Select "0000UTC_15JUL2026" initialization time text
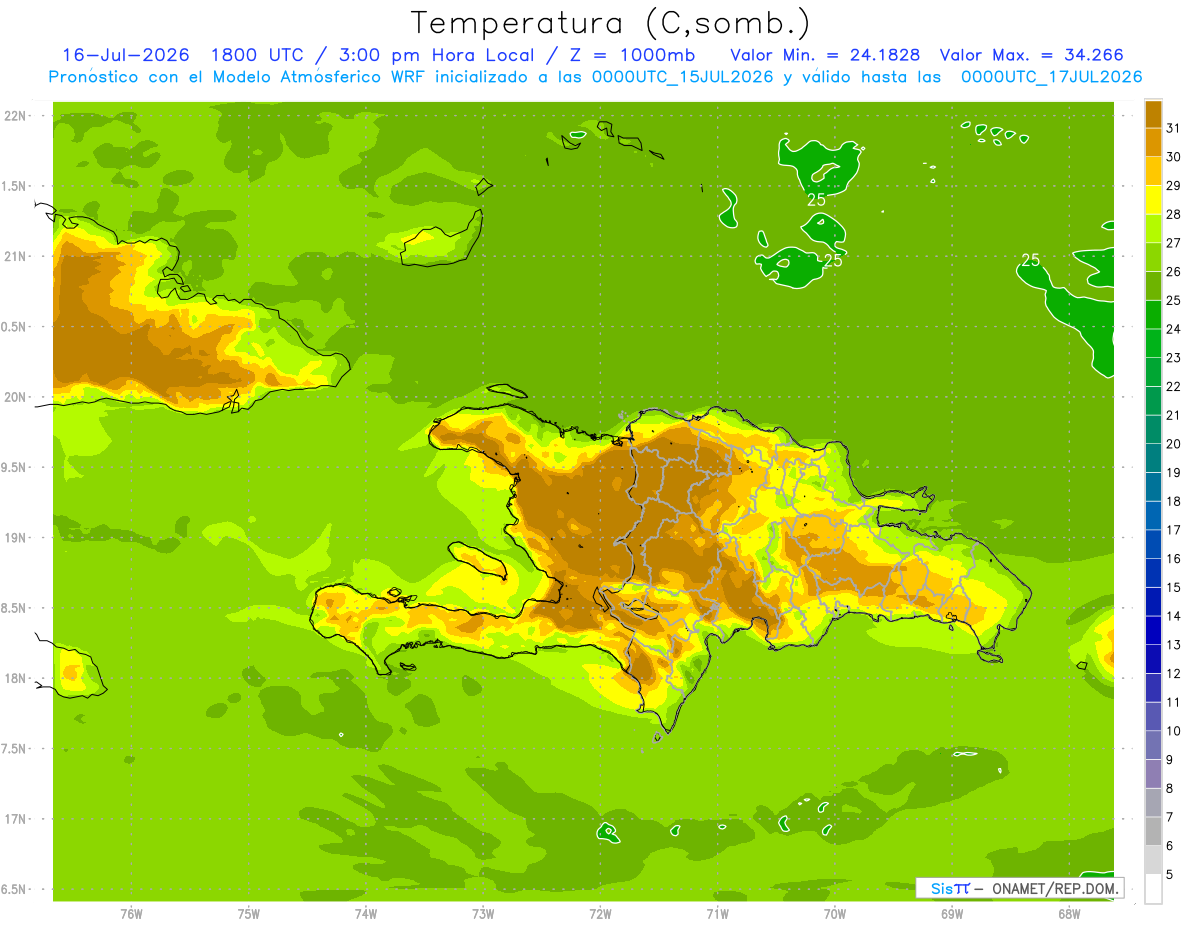Image resolution: width=1200 pixels, height=927 pixels. click(683, 77)
